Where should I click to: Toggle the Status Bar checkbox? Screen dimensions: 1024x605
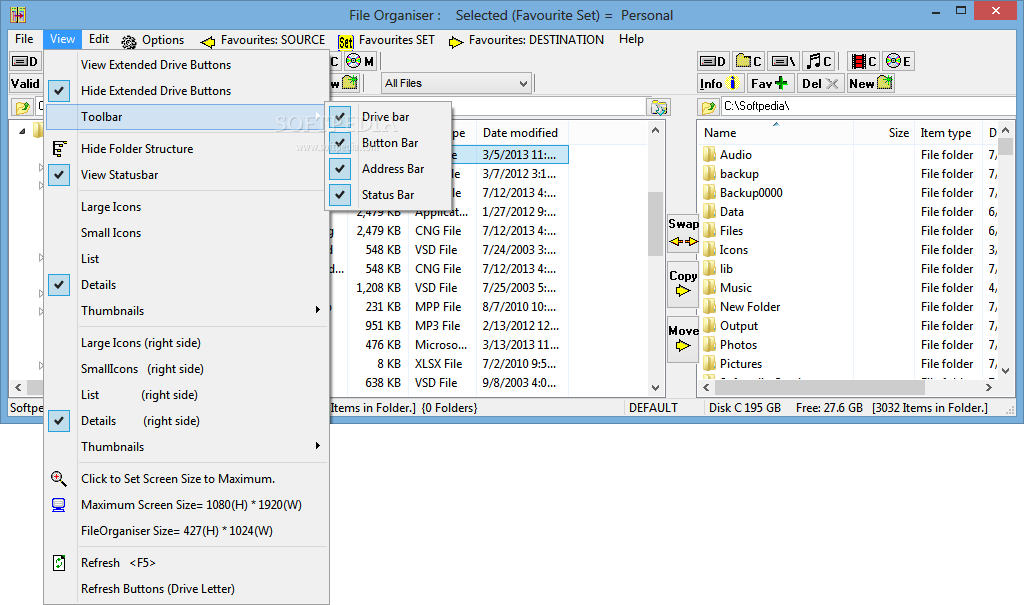pos(340,195)
